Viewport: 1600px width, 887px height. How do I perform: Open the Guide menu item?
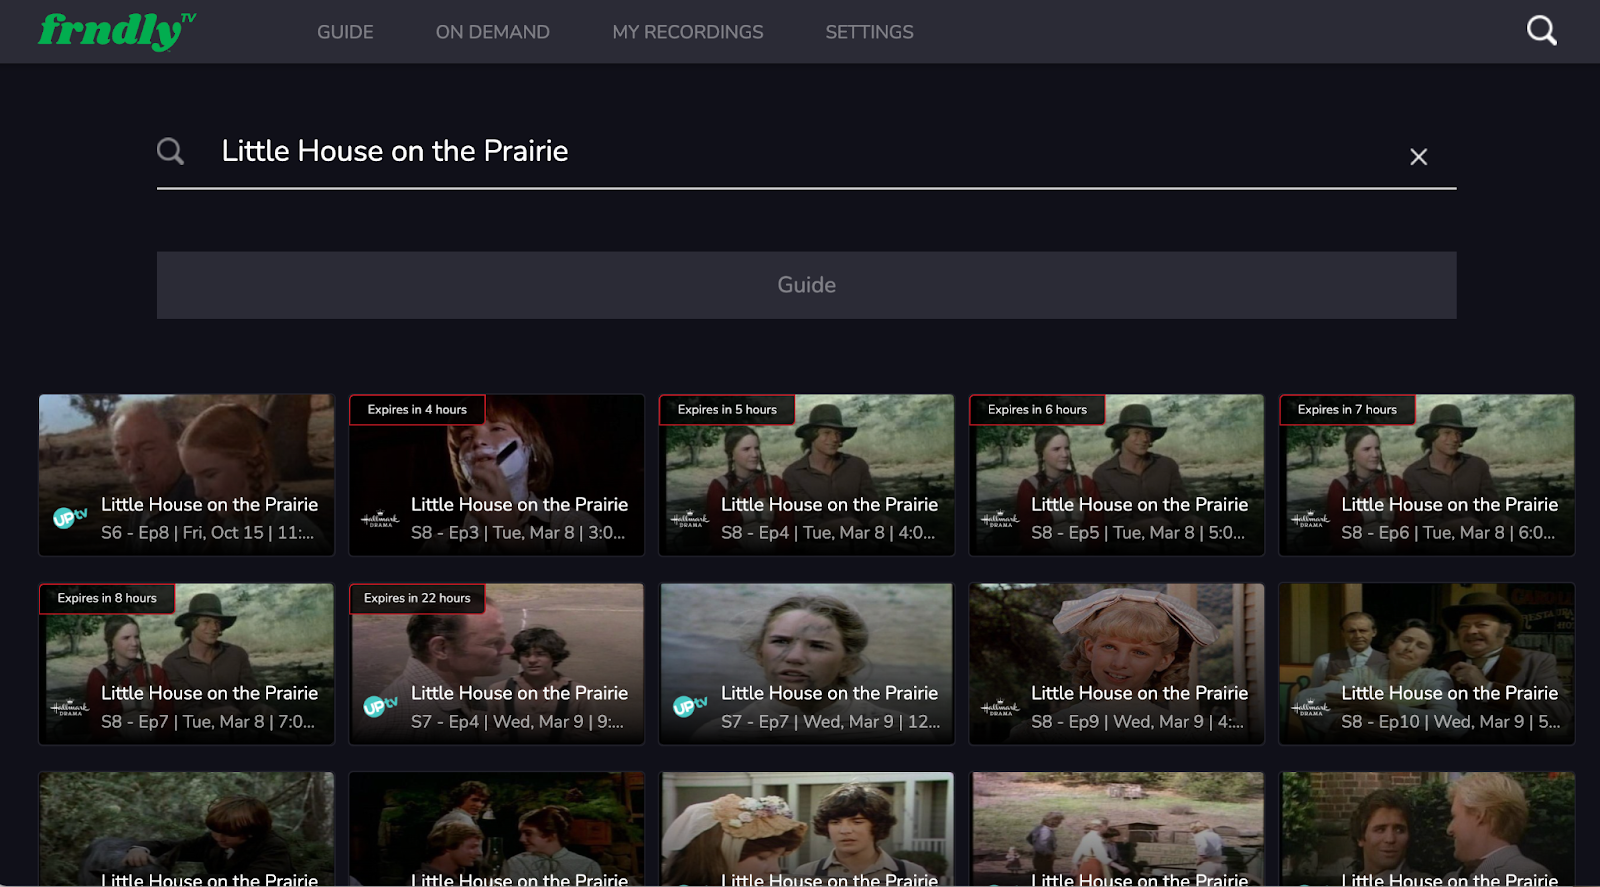point(345,32)
